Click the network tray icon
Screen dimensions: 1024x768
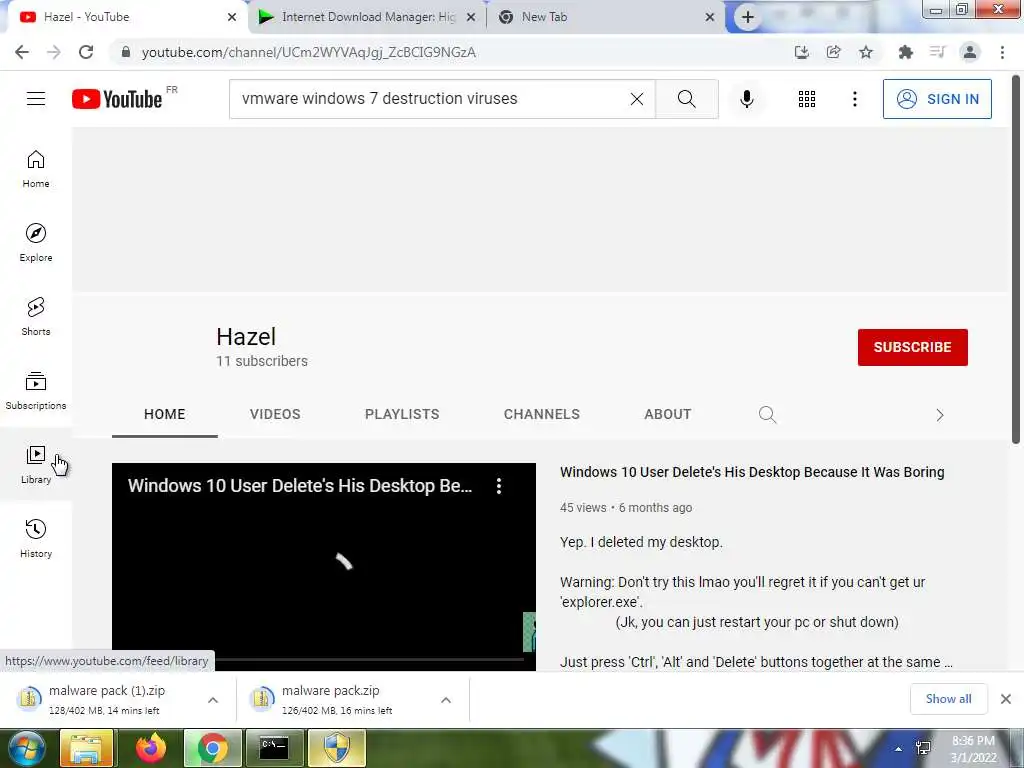923,749
